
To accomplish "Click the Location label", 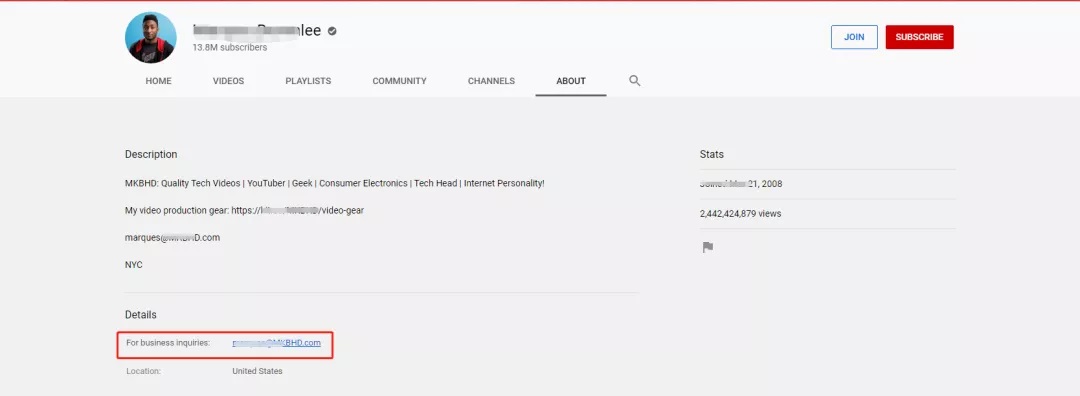I will [143, 371].
